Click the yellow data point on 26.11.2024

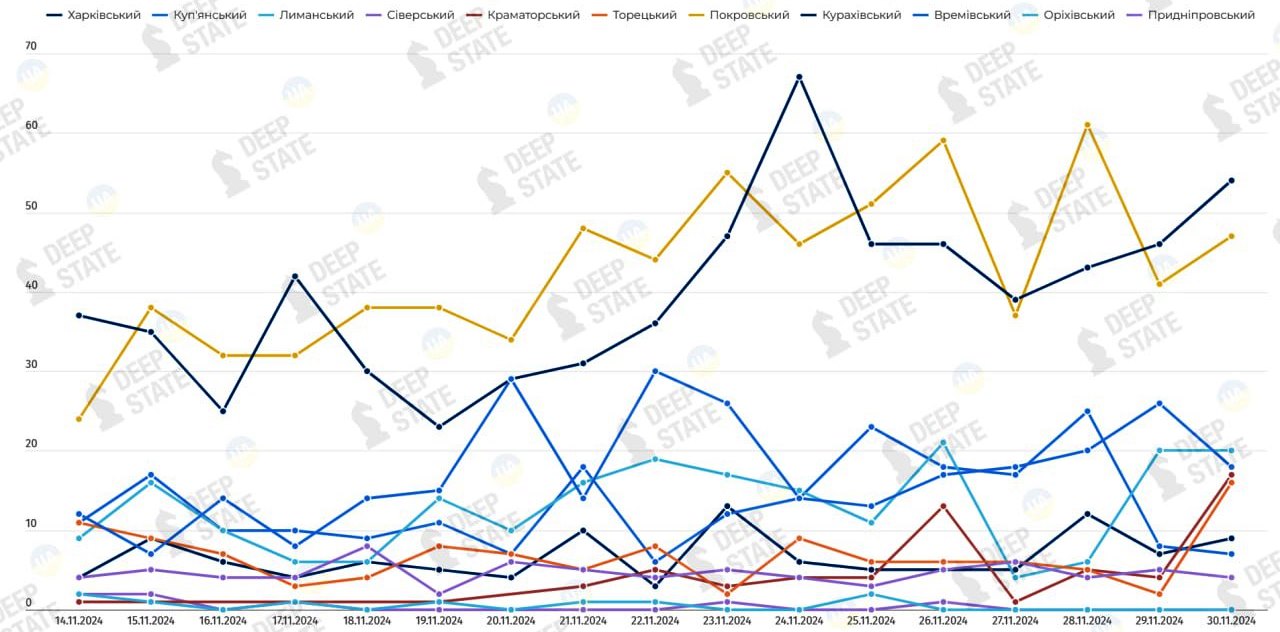coord(943,140)
